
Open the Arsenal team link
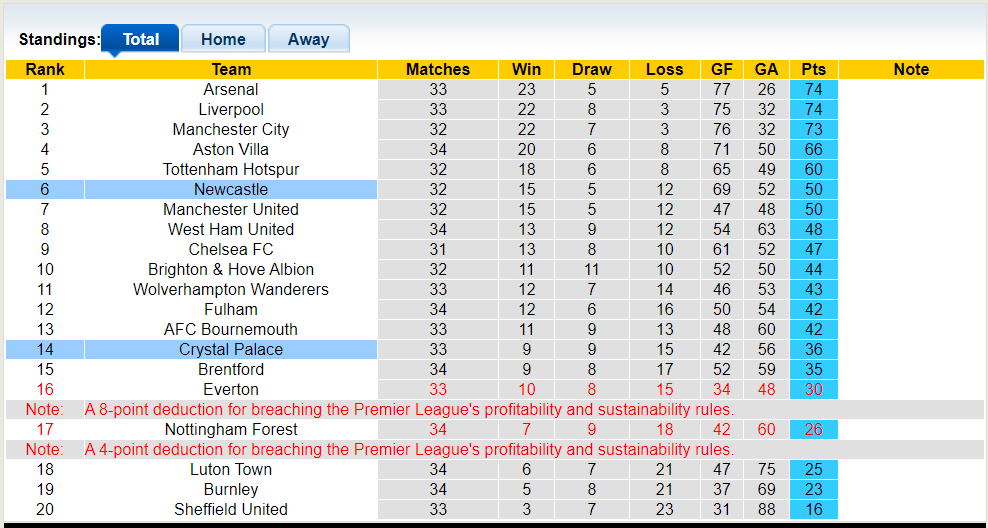pos(231,89)
